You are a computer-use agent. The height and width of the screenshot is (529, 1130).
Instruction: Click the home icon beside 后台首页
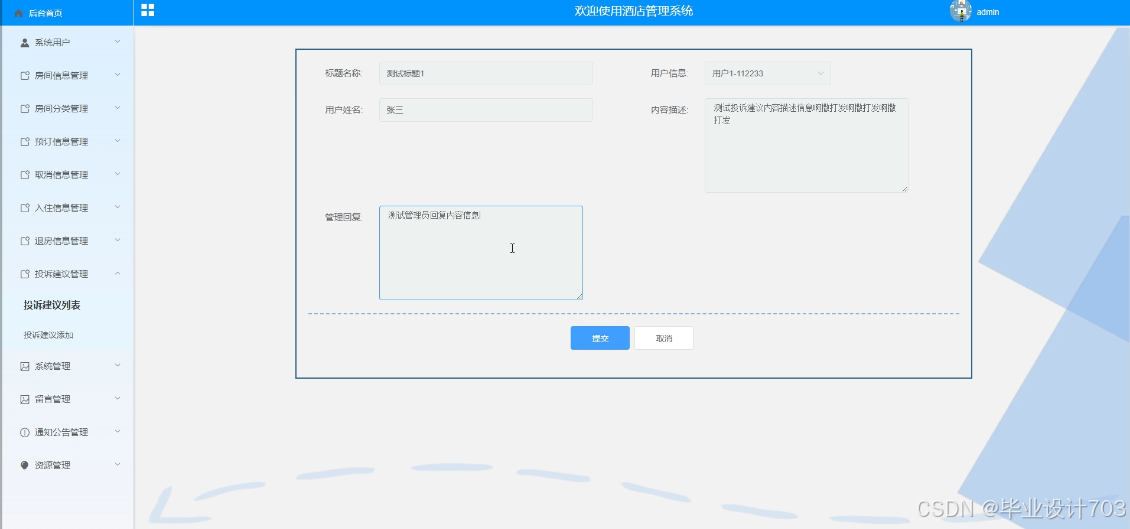(x=19, y=13)
